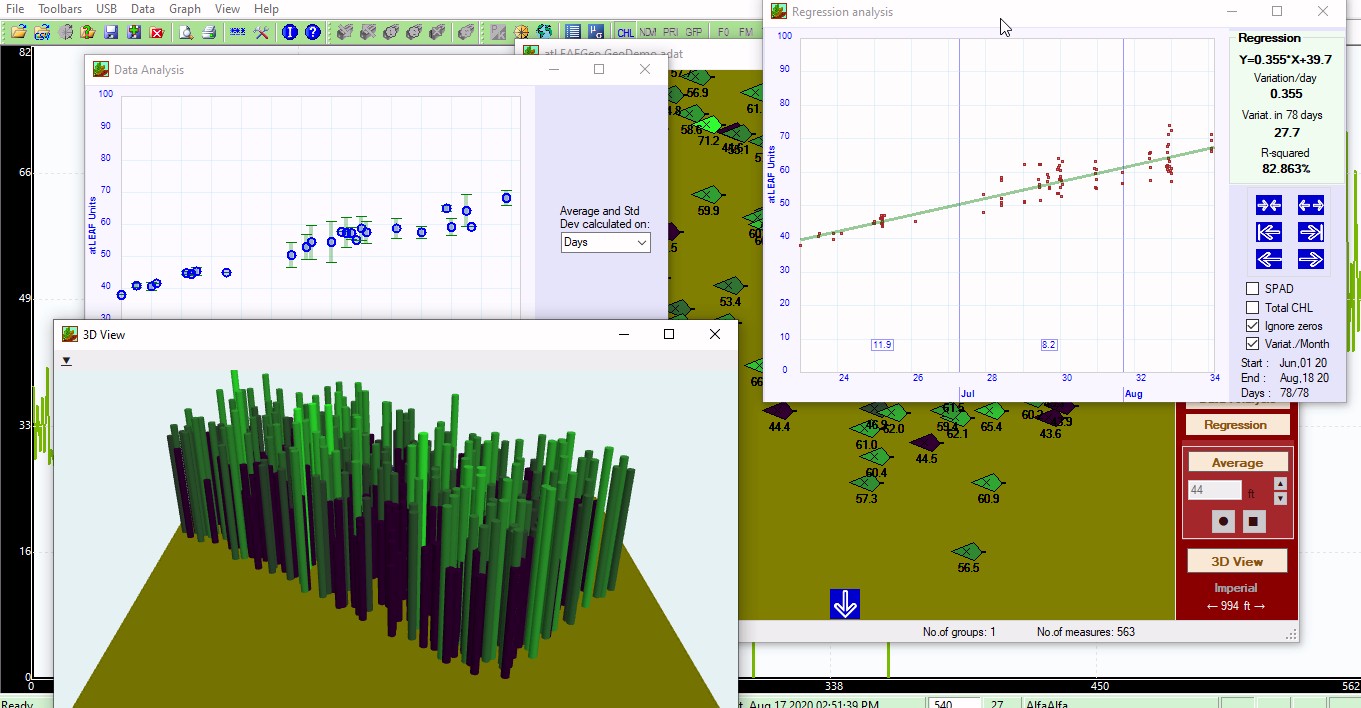Click the open file folder icon
1361x708 pixels.
click(19, 32)
